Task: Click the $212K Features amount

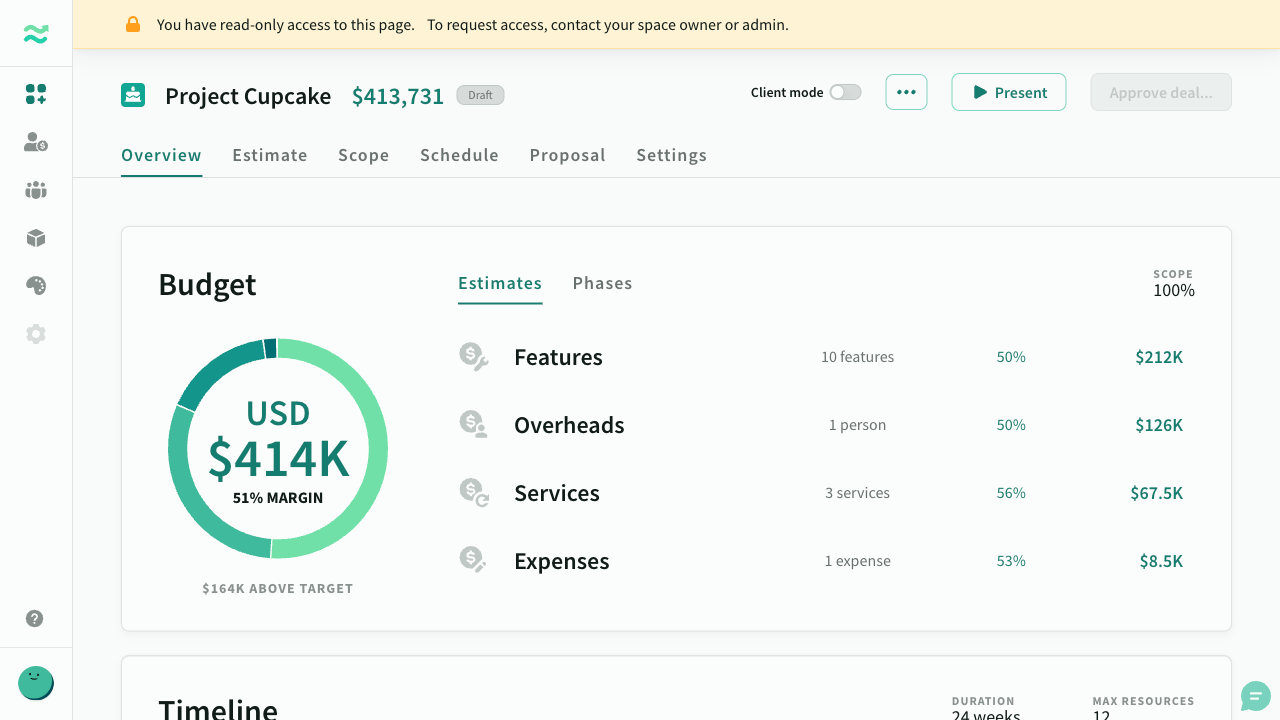Action: 1159,357
